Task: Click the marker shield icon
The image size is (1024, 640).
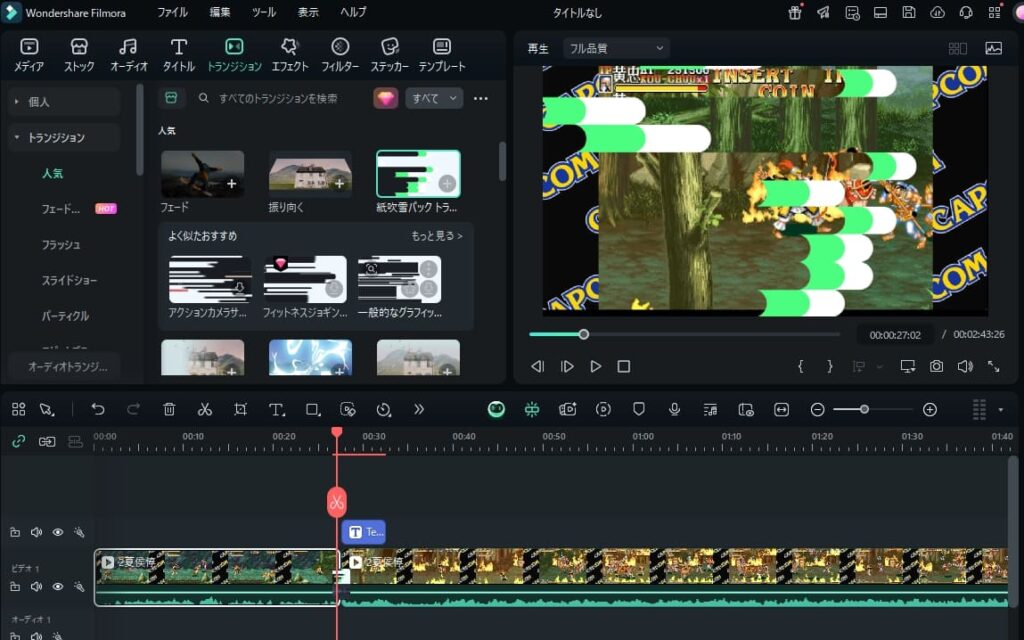Action: click(x=639, y=409)
